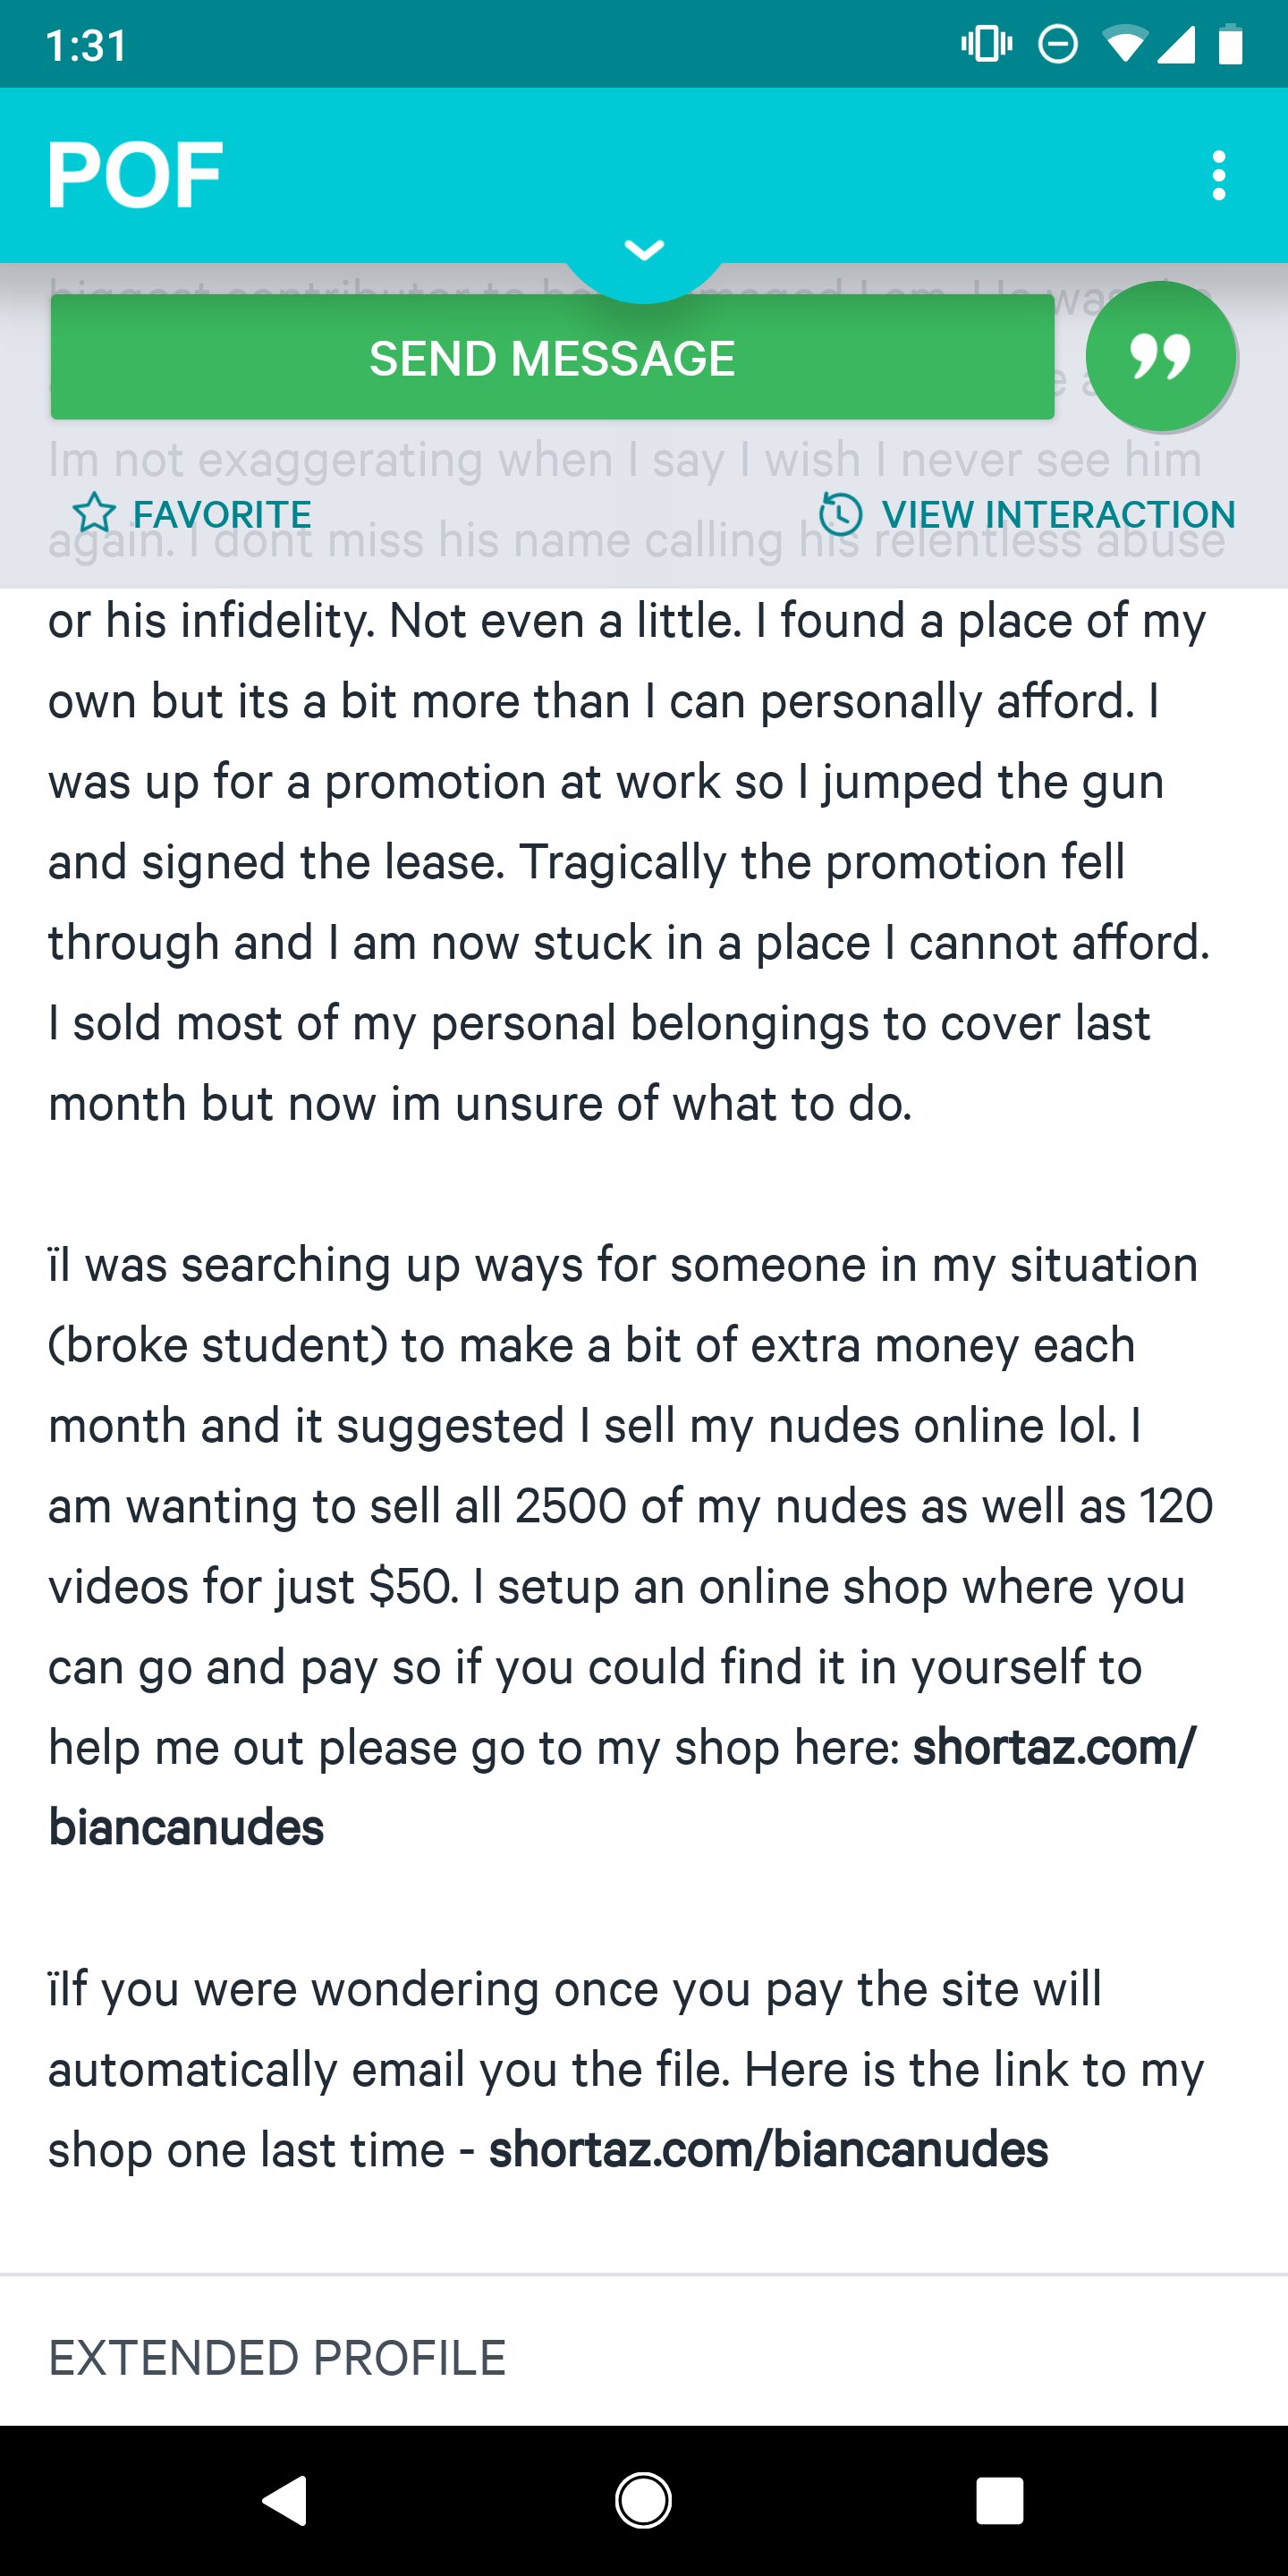Collapse the panel with the chevron arrow
This screenshot has height=2576, width=1288.
point(644,249)
